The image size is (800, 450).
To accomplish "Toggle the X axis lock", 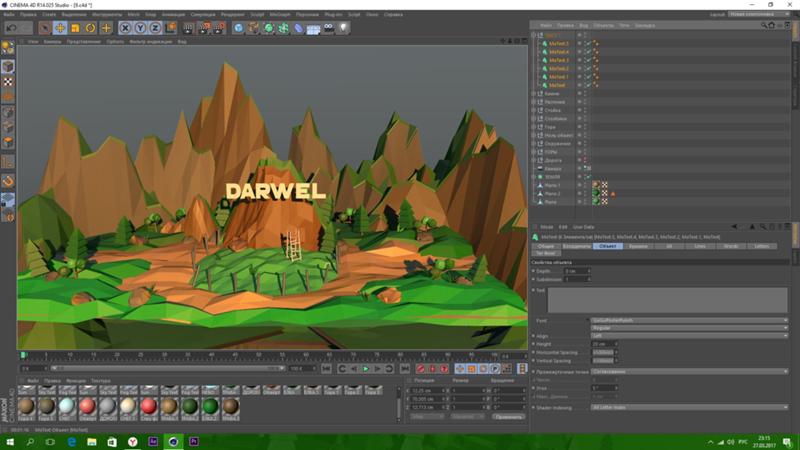I will coord(125,28).
